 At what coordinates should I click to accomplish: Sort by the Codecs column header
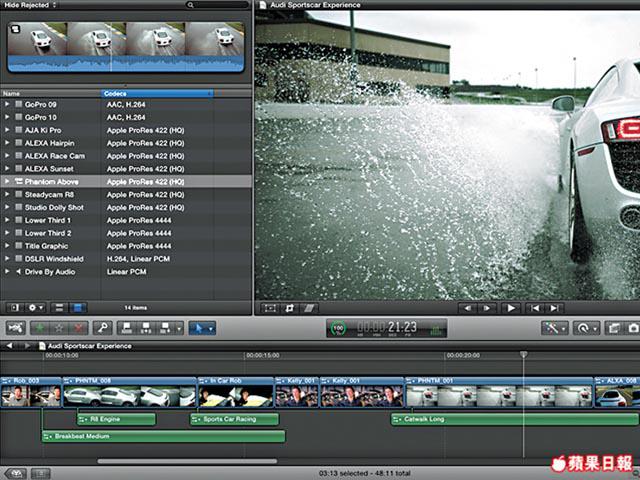pos(157,93)
